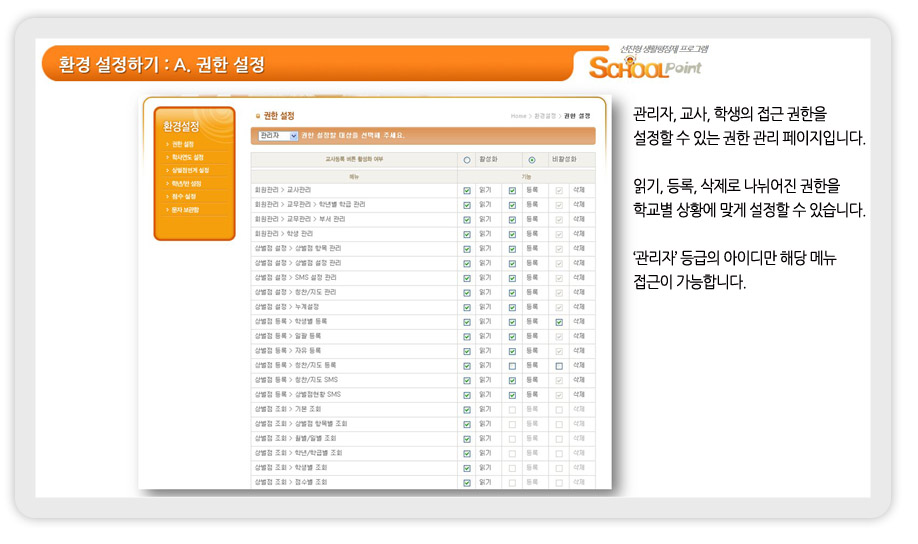Uncheck 삭제 for 상벌점 등록 > 학생별 등록

(x=559, y=322)
